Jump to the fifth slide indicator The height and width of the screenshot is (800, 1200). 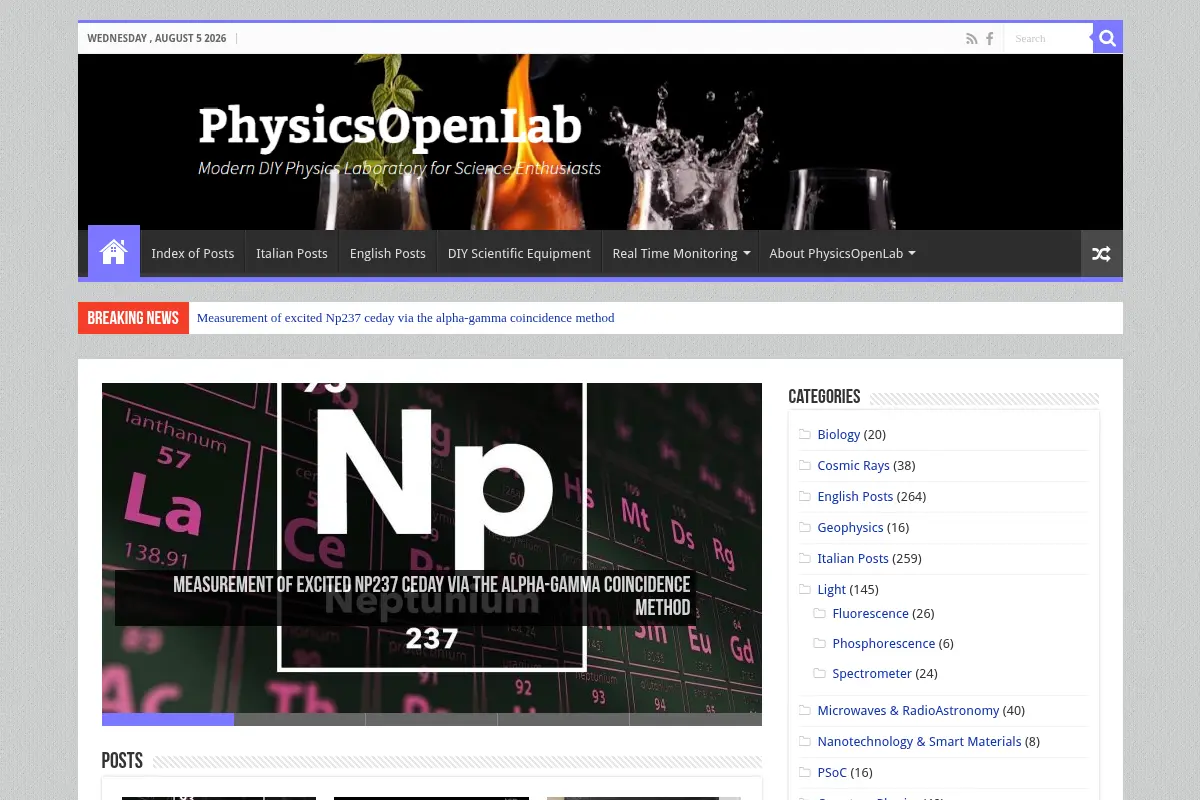(696, 719)
